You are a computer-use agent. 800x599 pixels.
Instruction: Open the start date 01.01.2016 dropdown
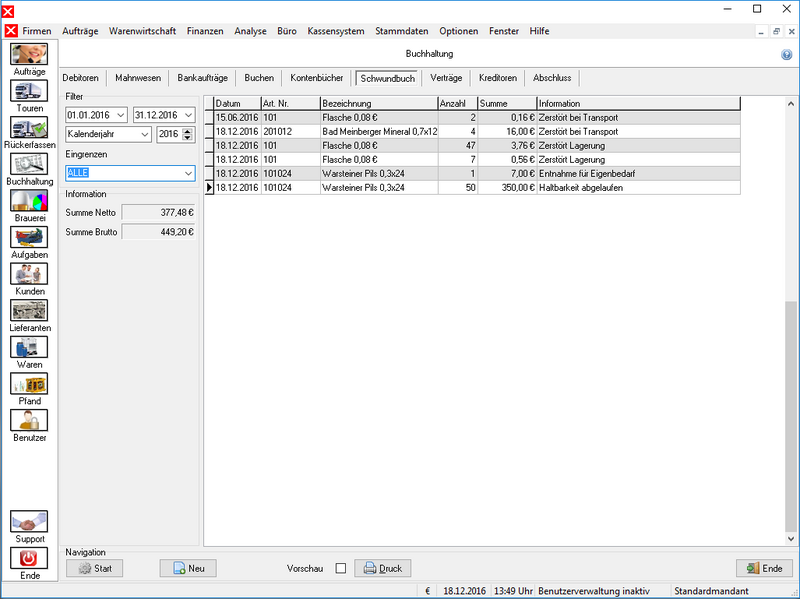coord(120,115)
